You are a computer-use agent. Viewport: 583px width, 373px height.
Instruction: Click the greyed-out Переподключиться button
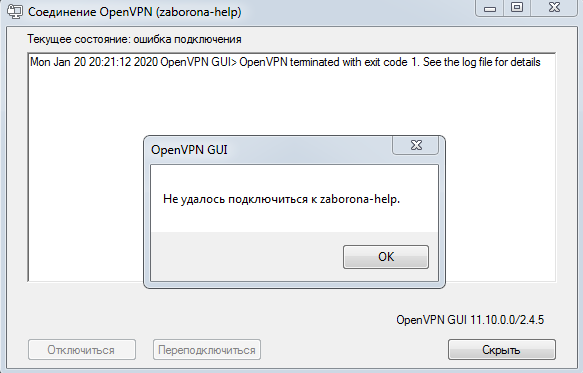click(207, 350)
